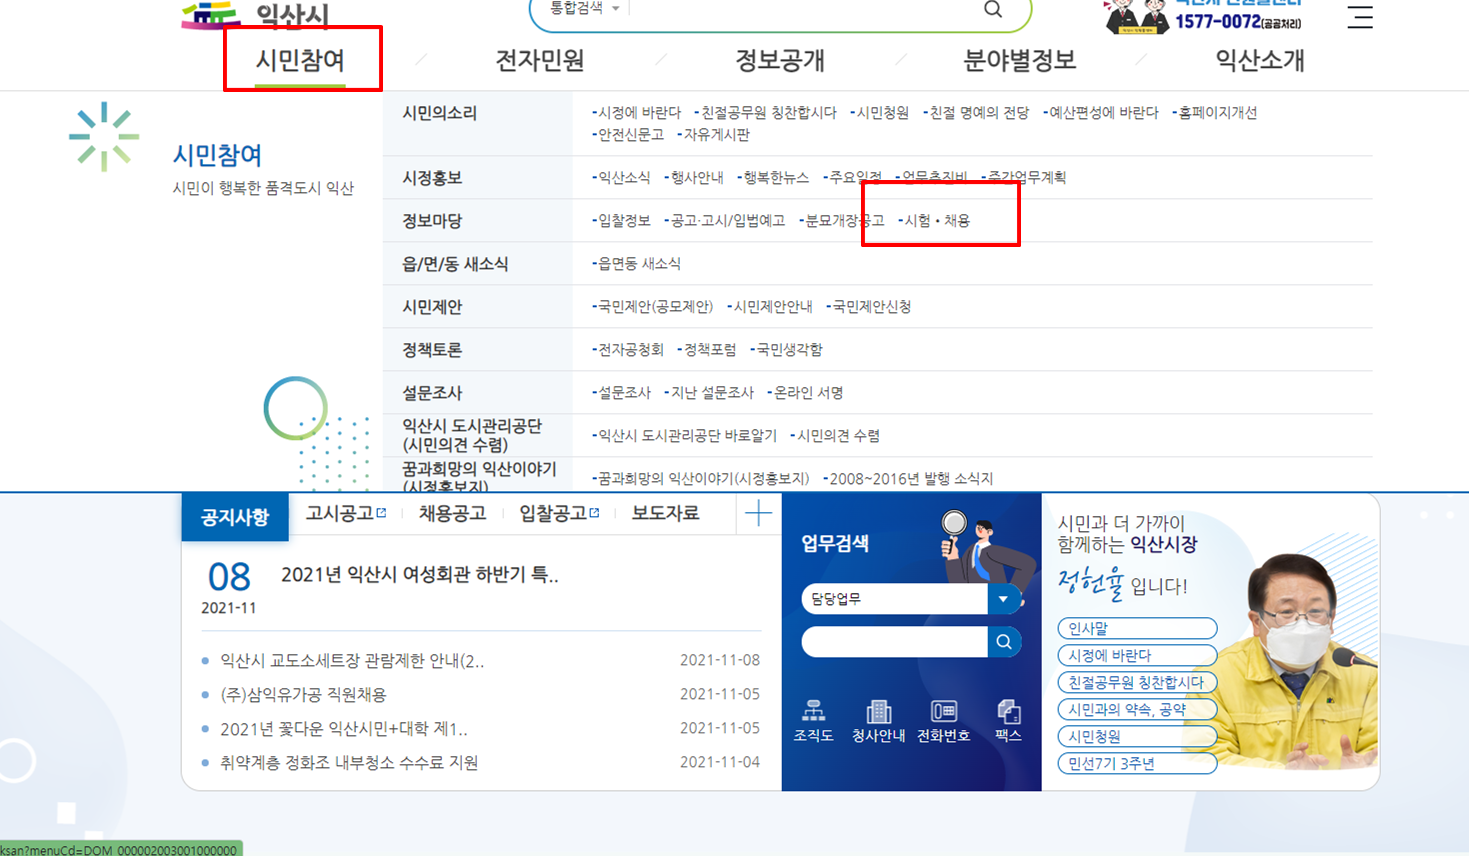1469x856 pixels.
Task: Click the 인사말 button
Action: (1137, 629)
